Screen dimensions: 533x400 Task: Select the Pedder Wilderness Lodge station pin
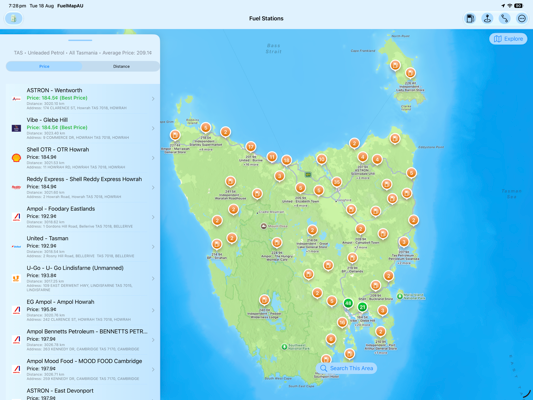pos(264,300)
